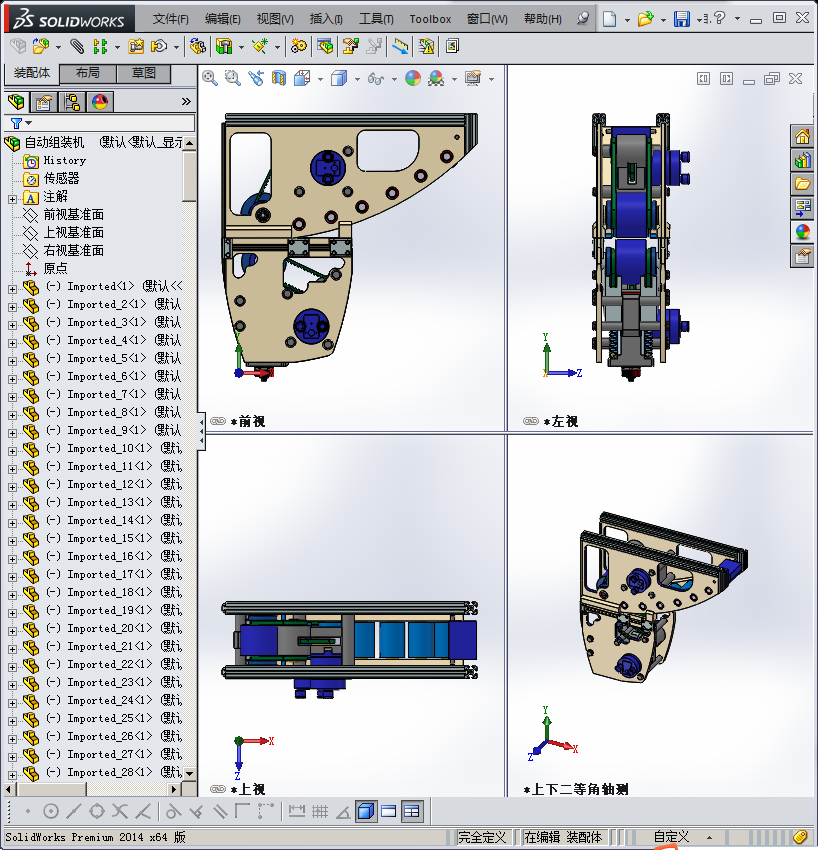Click the Apply Scene icon
818x850 pixels.
coord(436,79)
